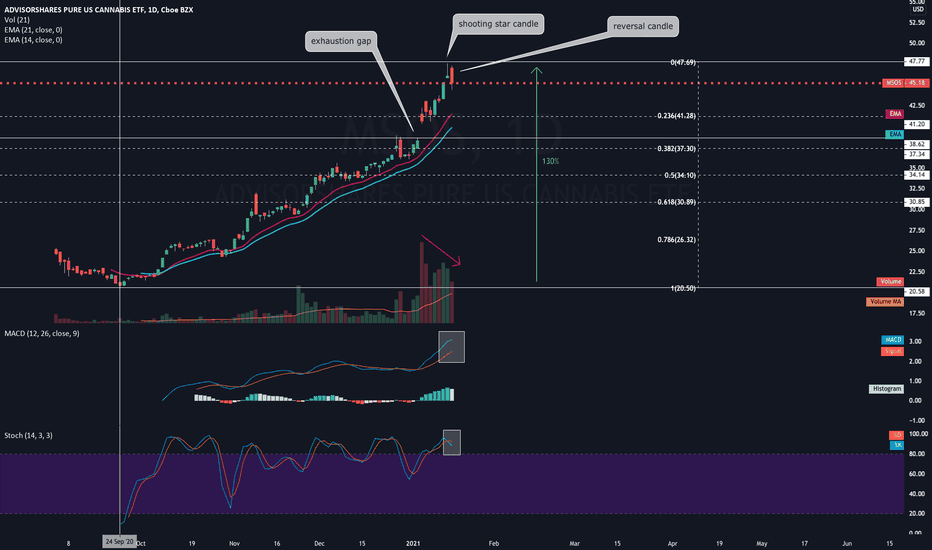Viewport: 932px width, 550px height.
Task: Click the 80.00 stochastic scale value
Action: coord(918,454)
